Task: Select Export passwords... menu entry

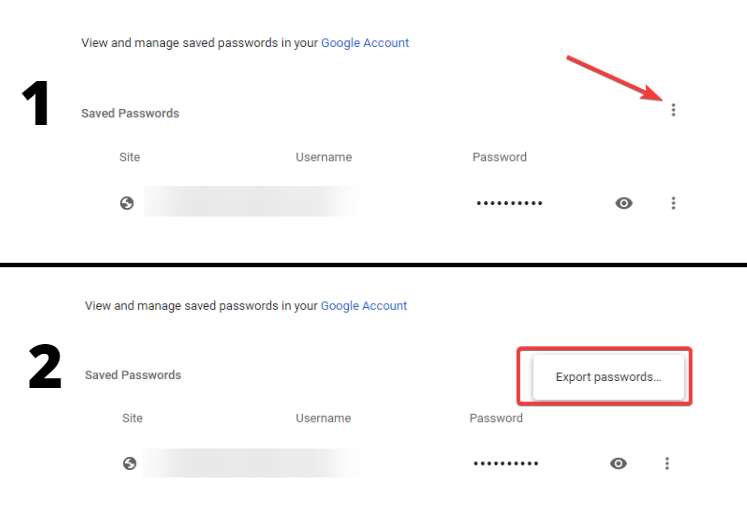Action: click(608, 377)
